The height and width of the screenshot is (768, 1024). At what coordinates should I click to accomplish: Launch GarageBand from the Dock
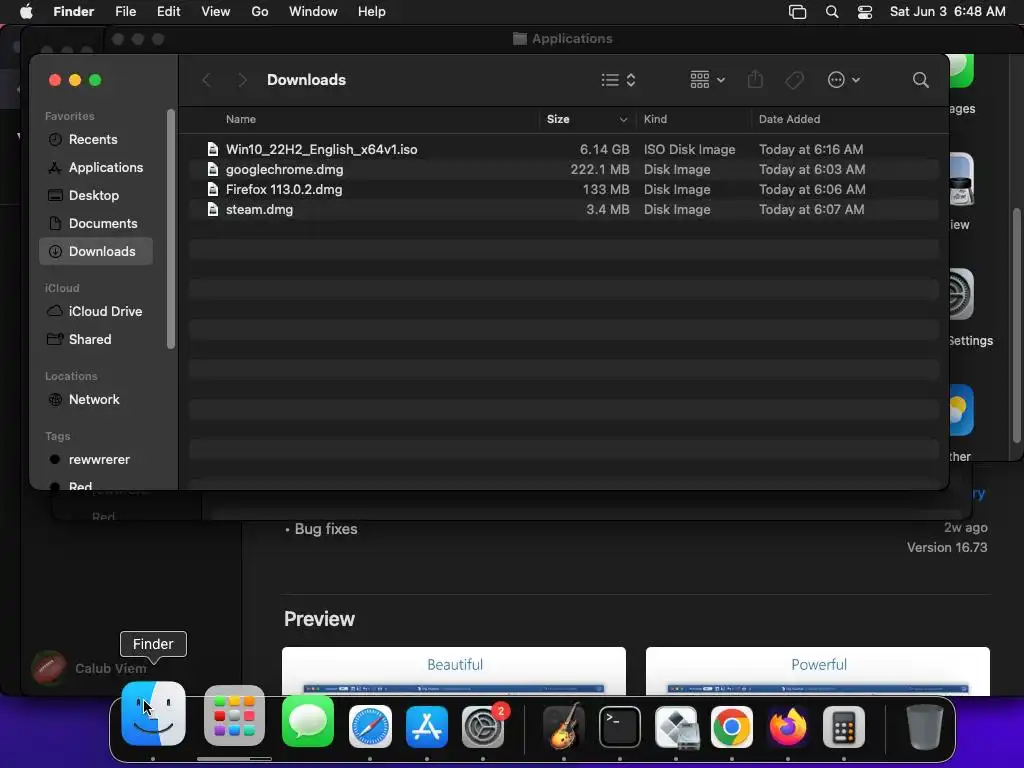coord(564,727)
